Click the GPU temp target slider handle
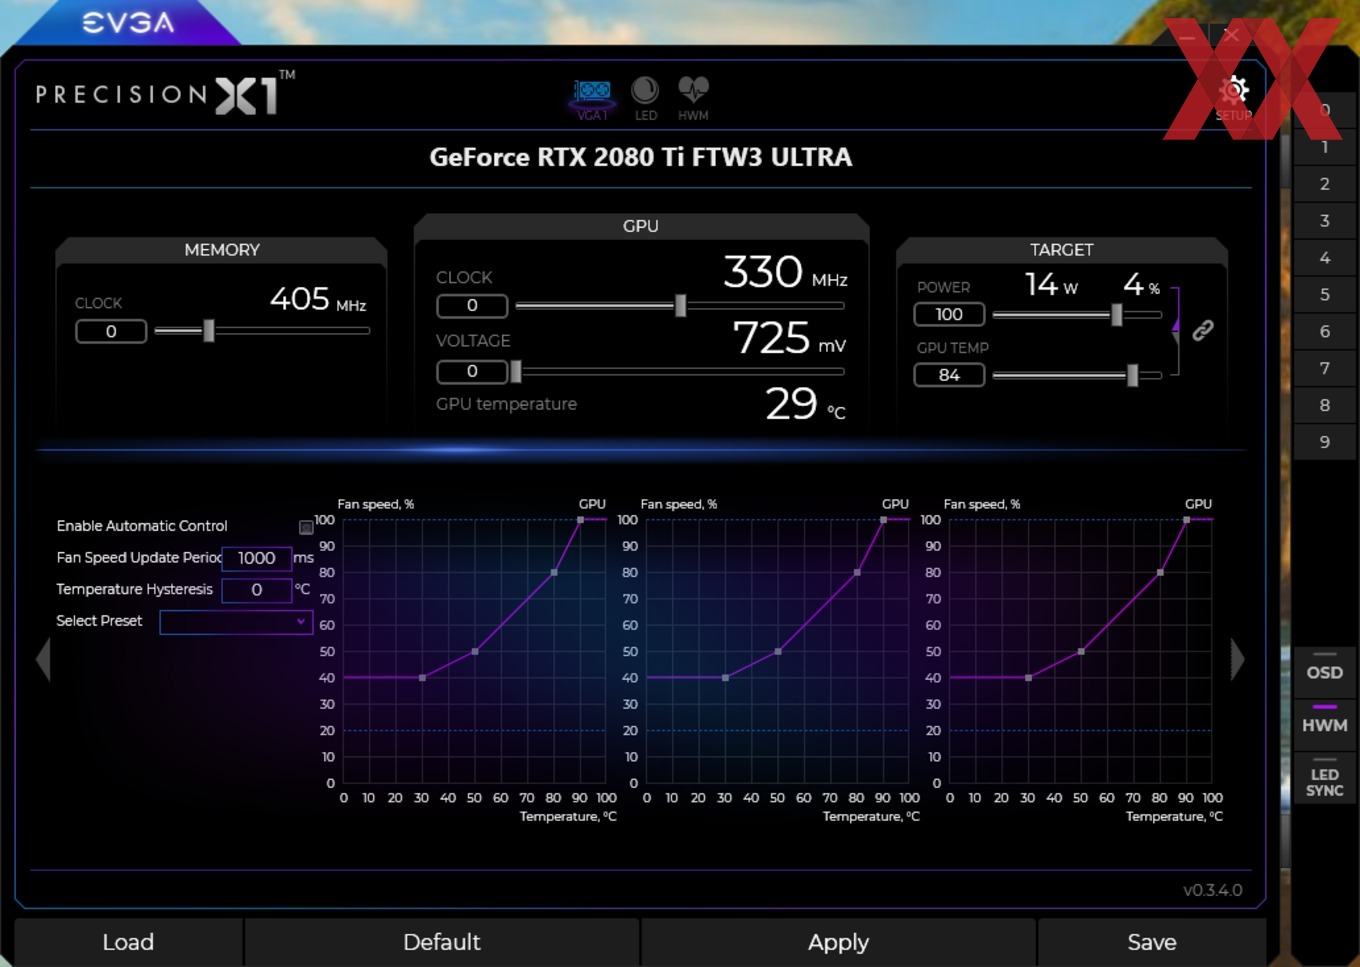The width and height of the screenshot is (1360, 967). coord(1133,375)
